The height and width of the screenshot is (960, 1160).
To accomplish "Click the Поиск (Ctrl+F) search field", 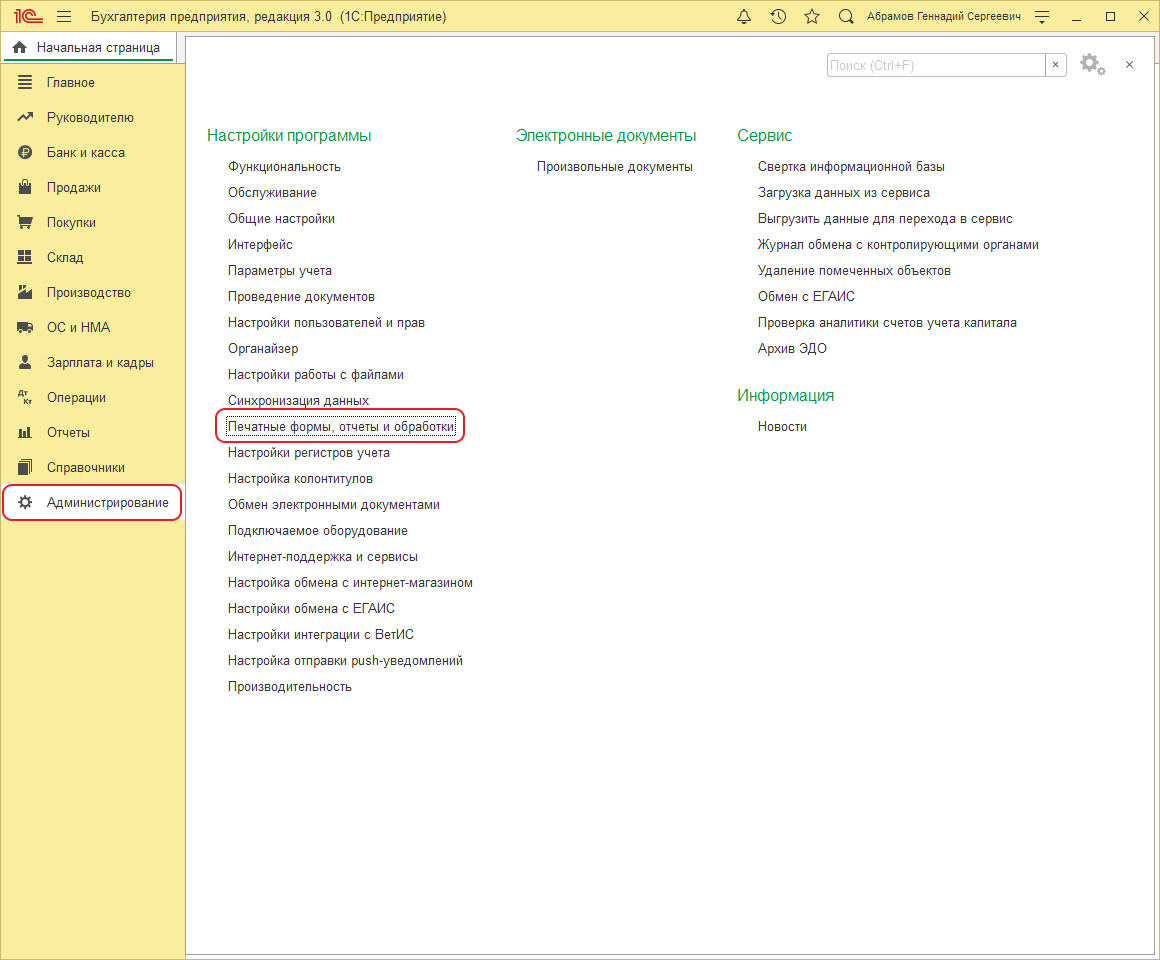I will [x=936, y=65].
